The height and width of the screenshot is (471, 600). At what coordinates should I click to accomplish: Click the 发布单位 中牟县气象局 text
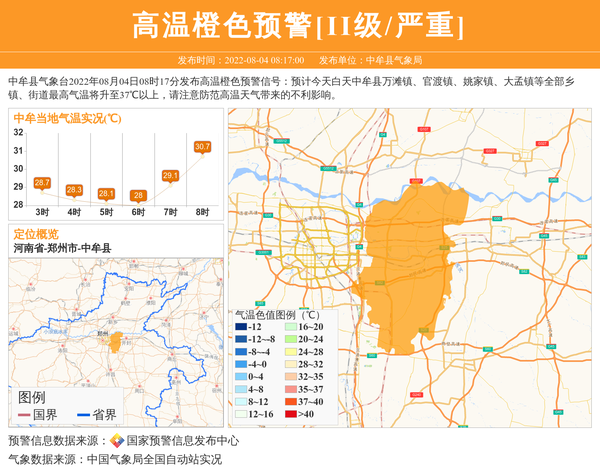click(x=377, y=60)
